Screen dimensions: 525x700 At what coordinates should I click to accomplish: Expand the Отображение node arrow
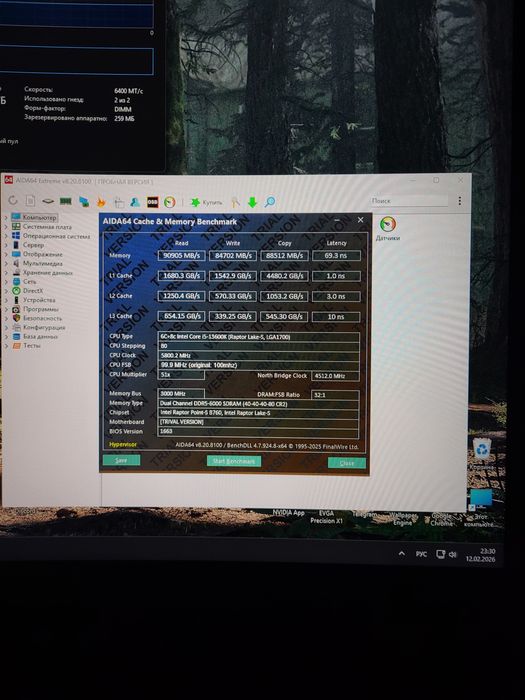(6, 254)
